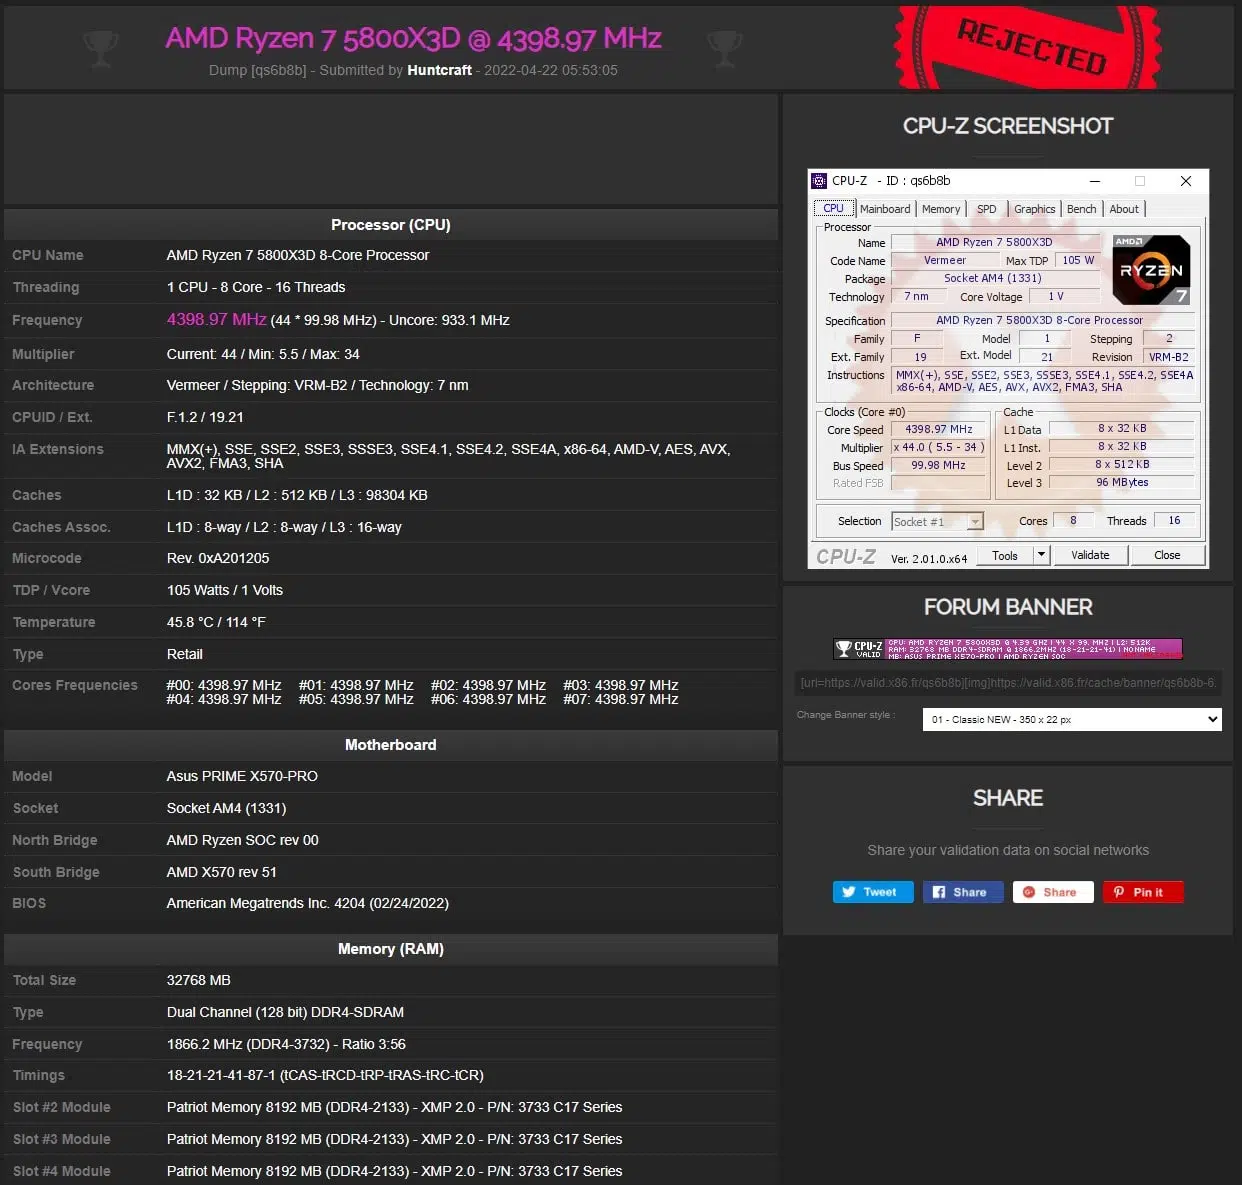Click the Motherboard section header
The image size is (1242, 1185).
[x=391, y=745]
